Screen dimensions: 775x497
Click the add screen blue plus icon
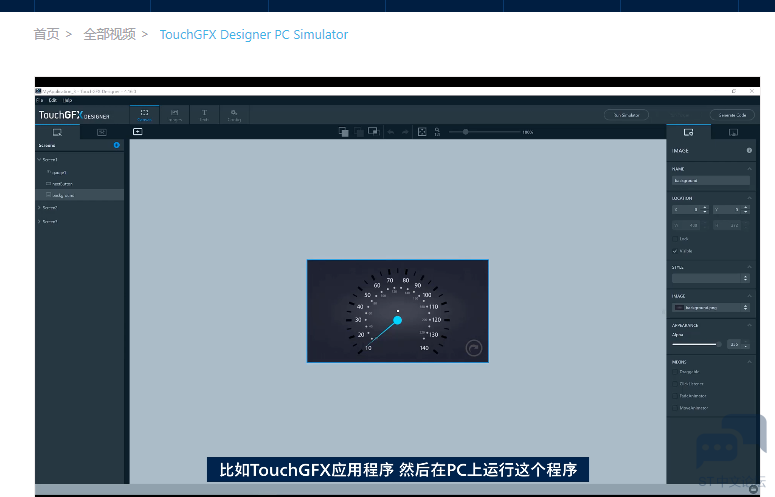[x=117, y=145]
